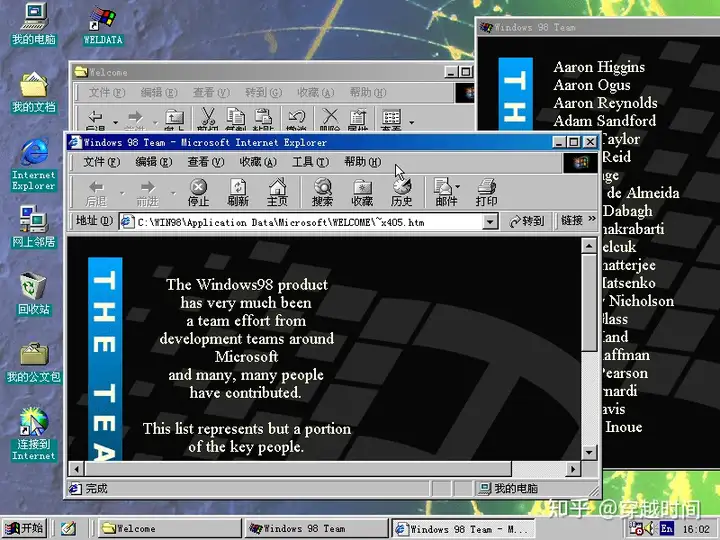Open the 工具 menu in Internet Explorer
720x540 pixels.
(x=310, y=162)
